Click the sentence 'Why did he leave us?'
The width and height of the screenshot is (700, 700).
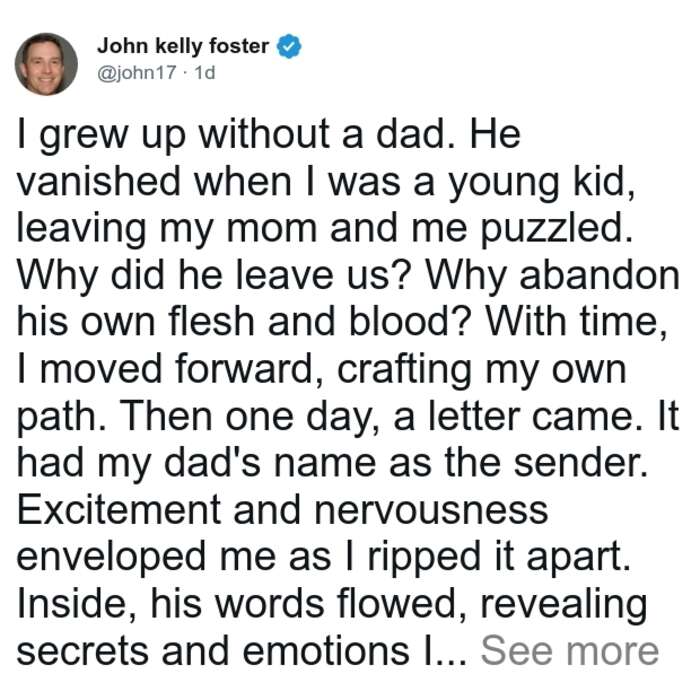213,275
